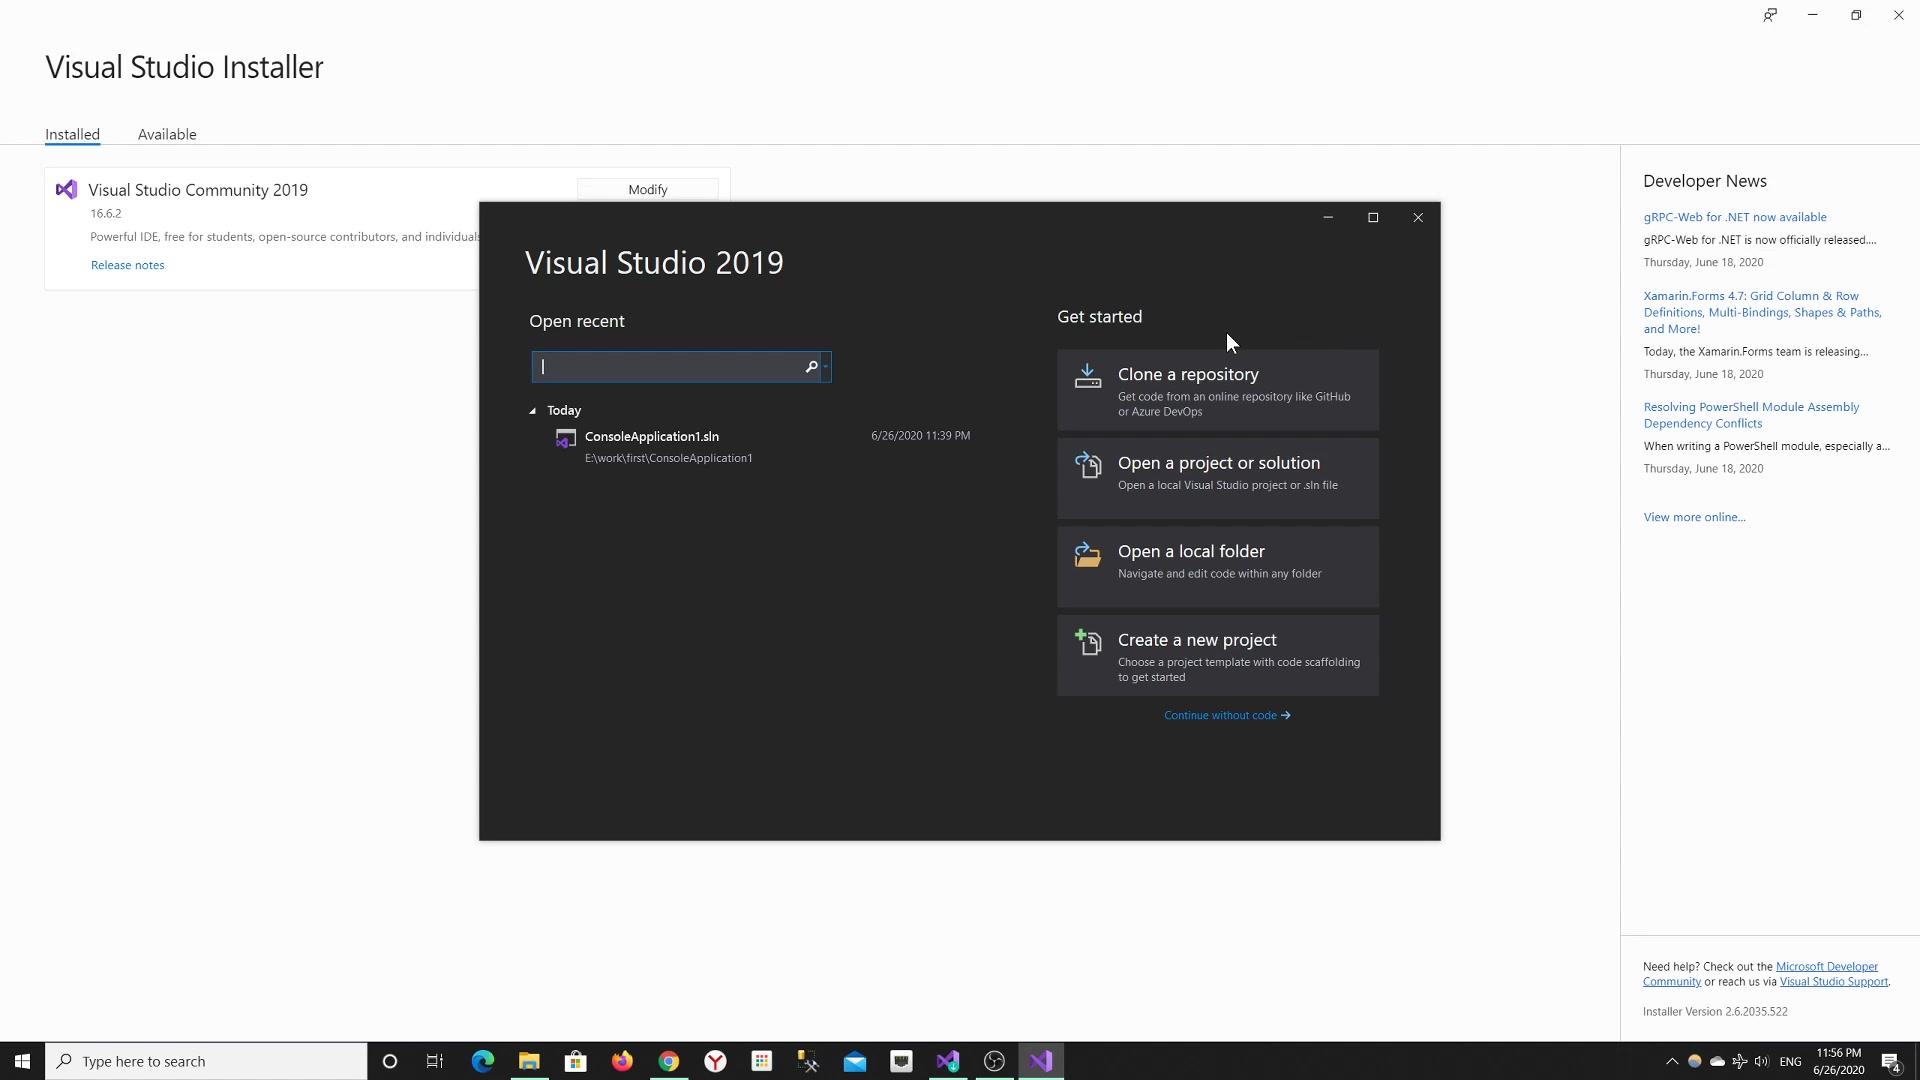Expand hidden icons in the system tray

coord(1671,1061)
